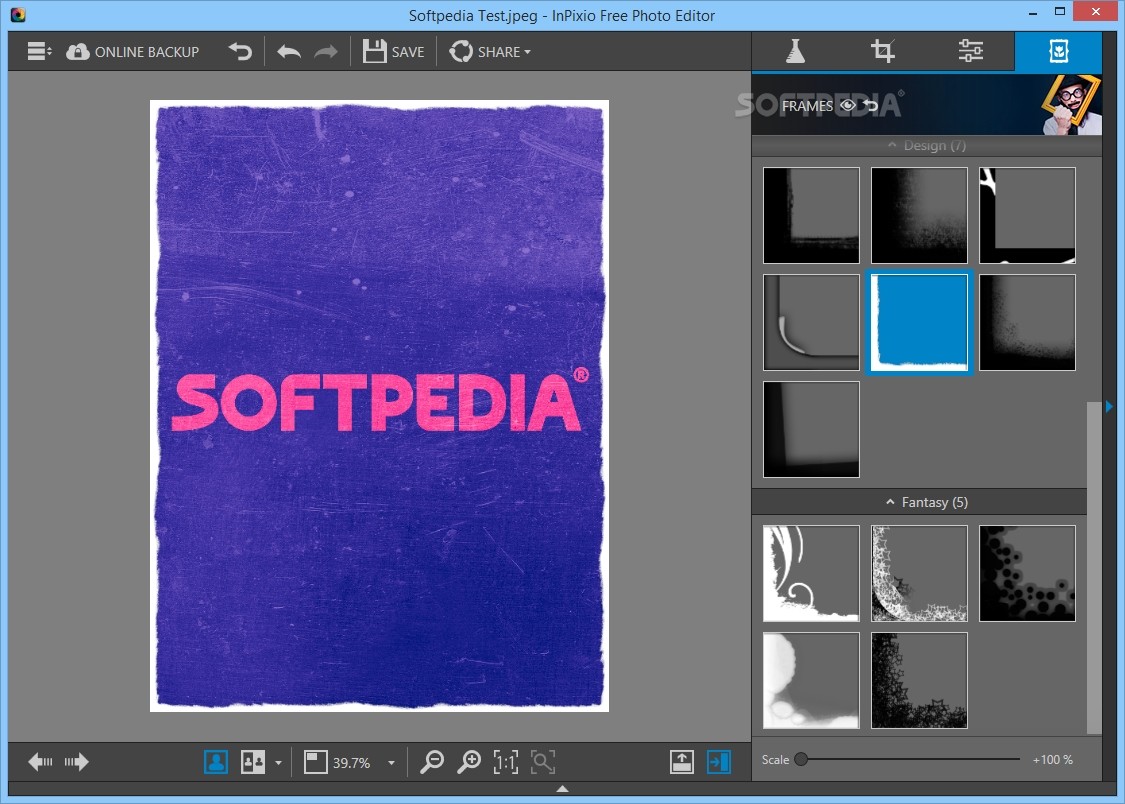Toggle single image view mode

tap(216, 761)
